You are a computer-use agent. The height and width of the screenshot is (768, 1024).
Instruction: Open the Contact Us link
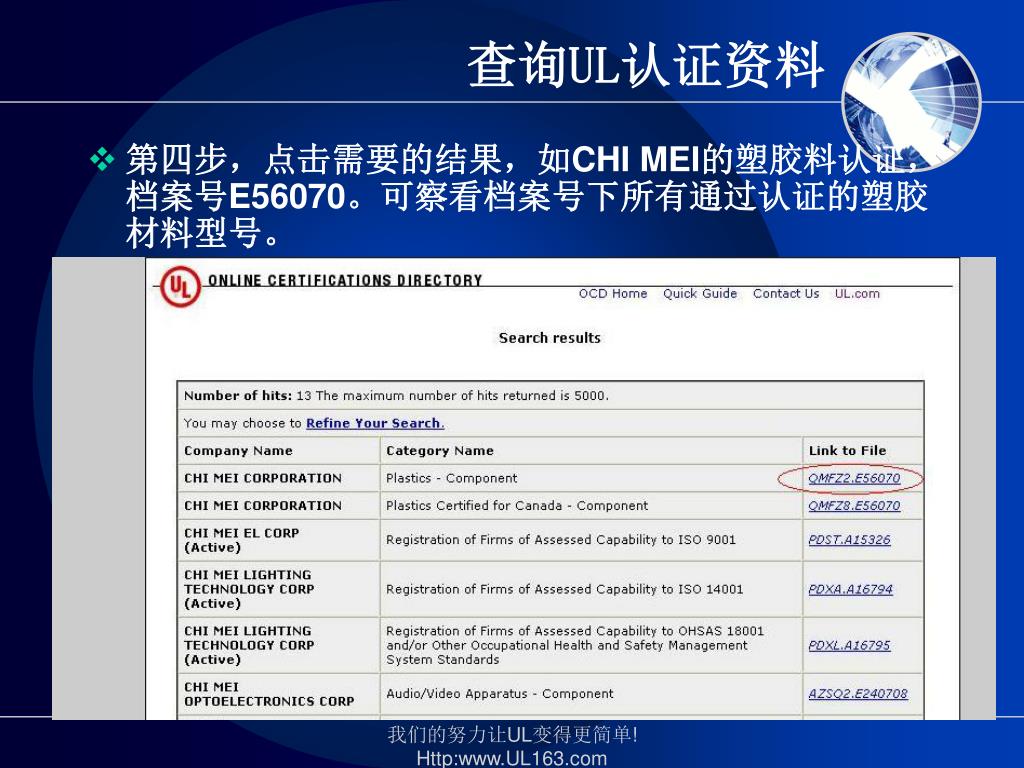pos(786,293)
